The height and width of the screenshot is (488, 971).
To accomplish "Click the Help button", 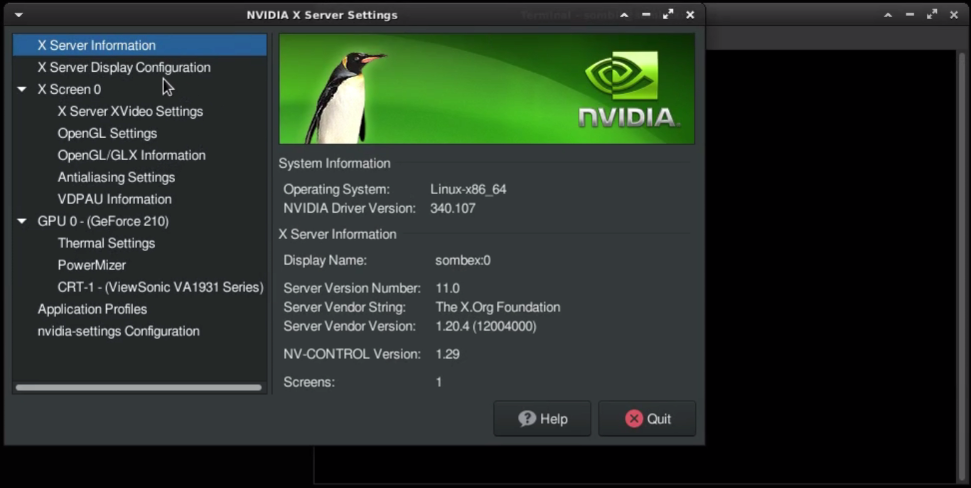I will tap(542, 419).
